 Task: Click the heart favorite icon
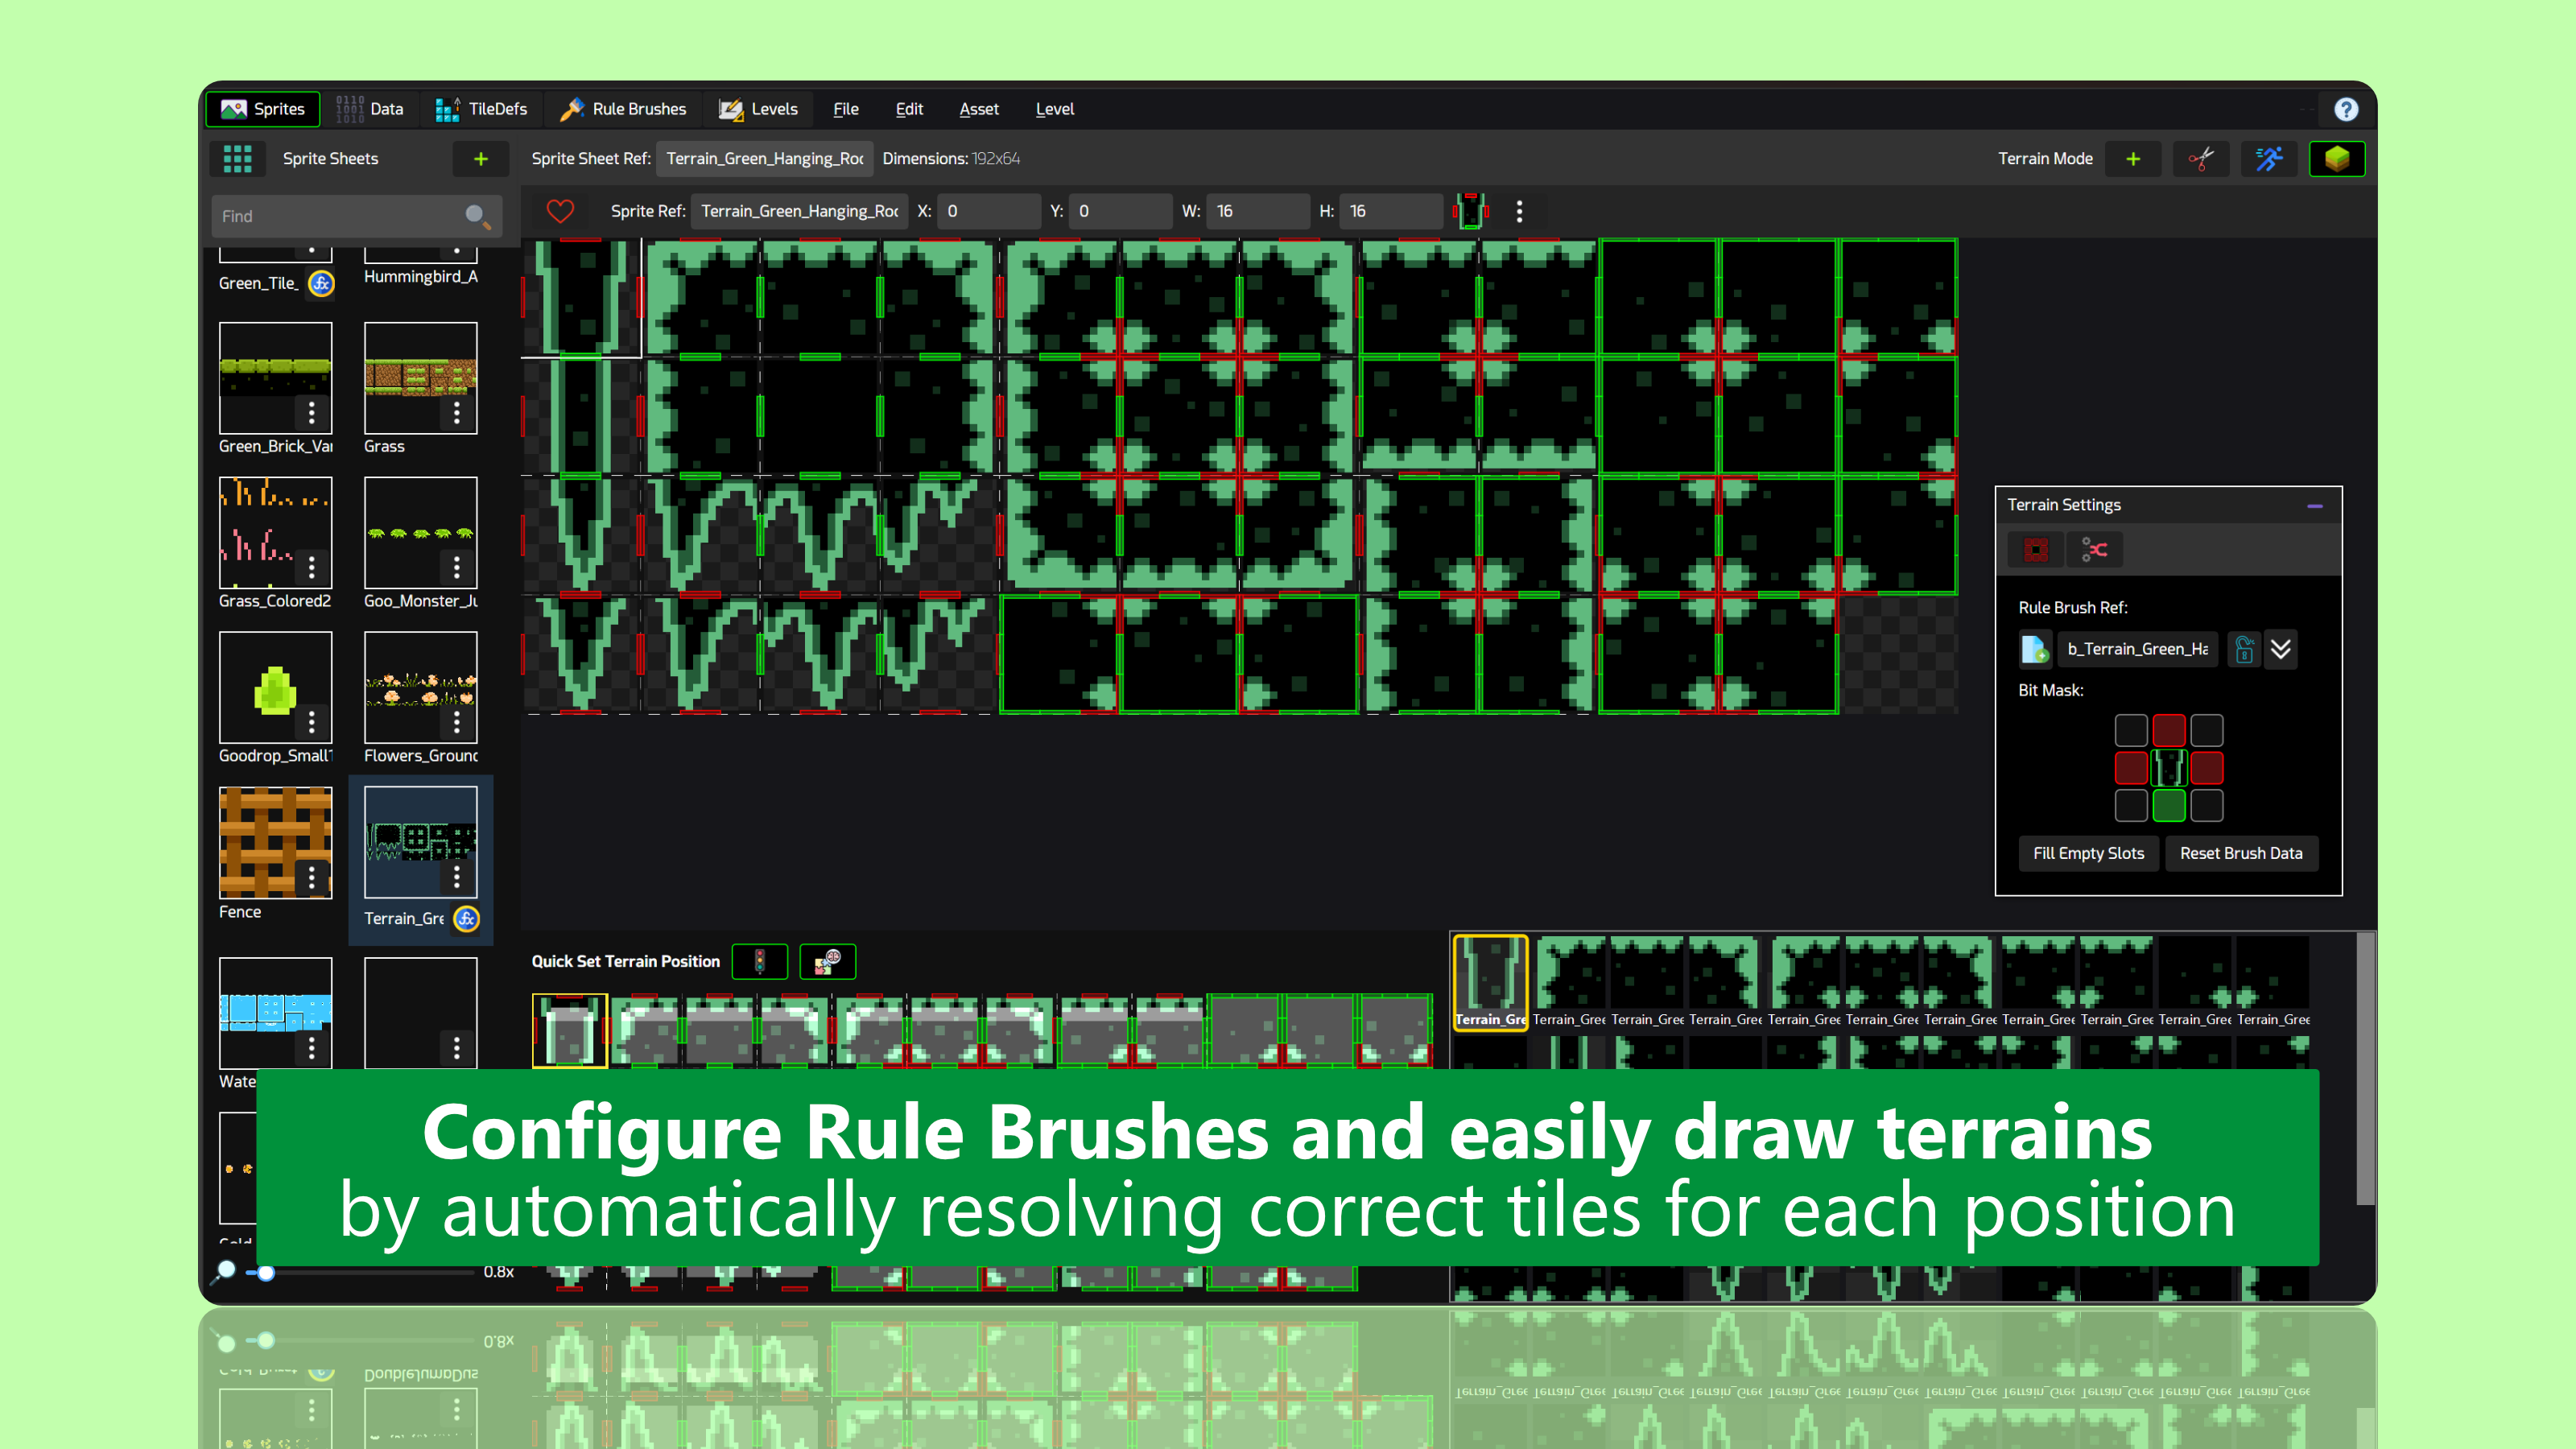point(560,211)
